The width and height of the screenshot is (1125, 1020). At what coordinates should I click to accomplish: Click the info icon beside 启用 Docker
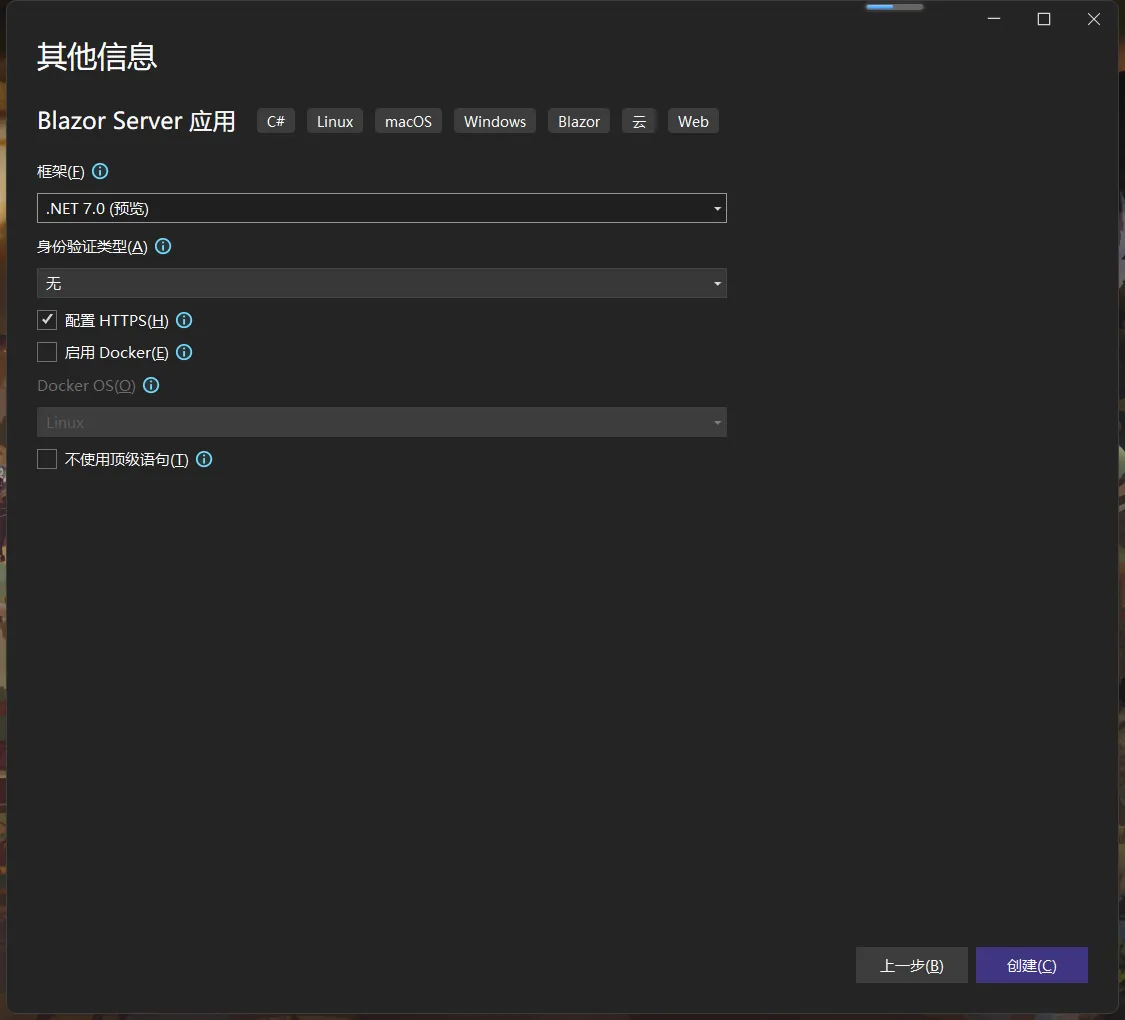pos(184,352)
